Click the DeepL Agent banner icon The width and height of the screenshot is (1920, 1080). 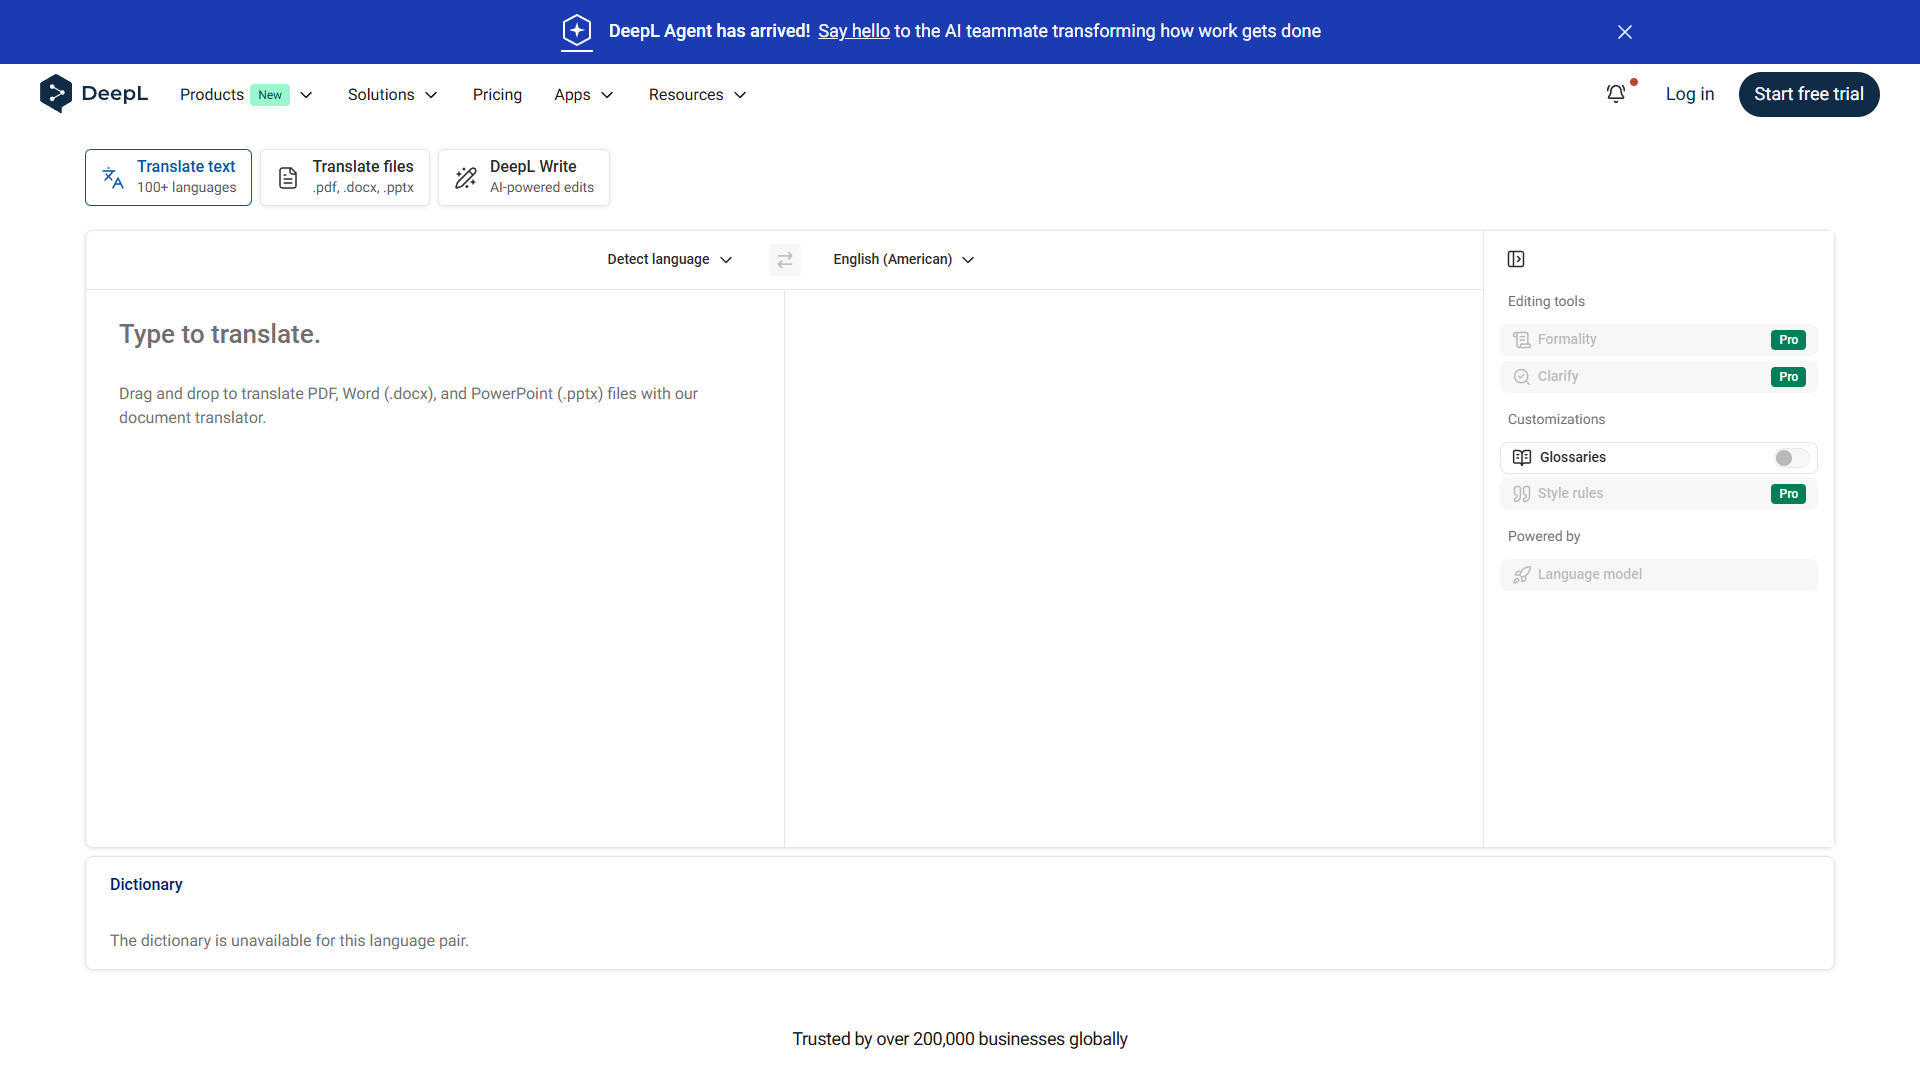(x=577, y=31)
